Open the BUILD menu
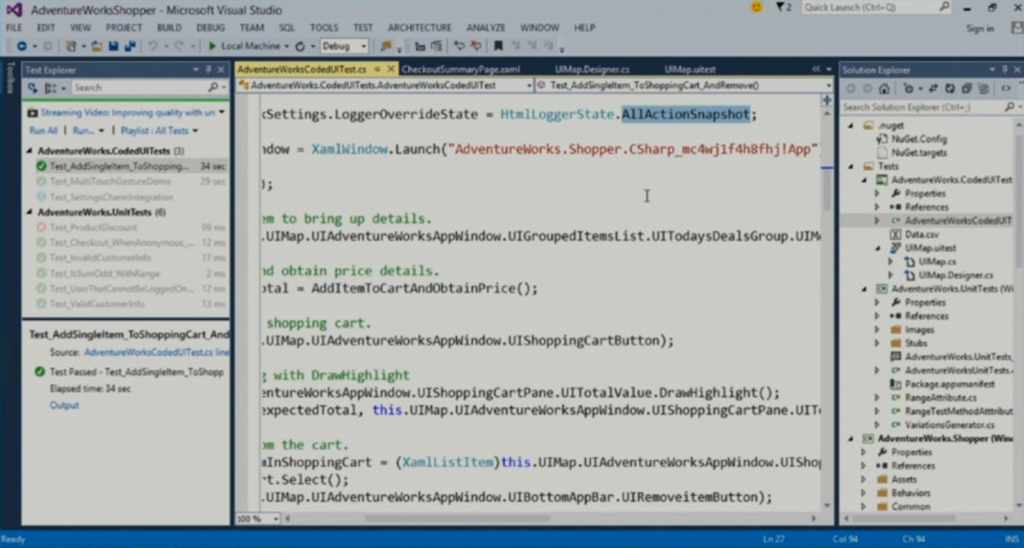 [169, 27]
